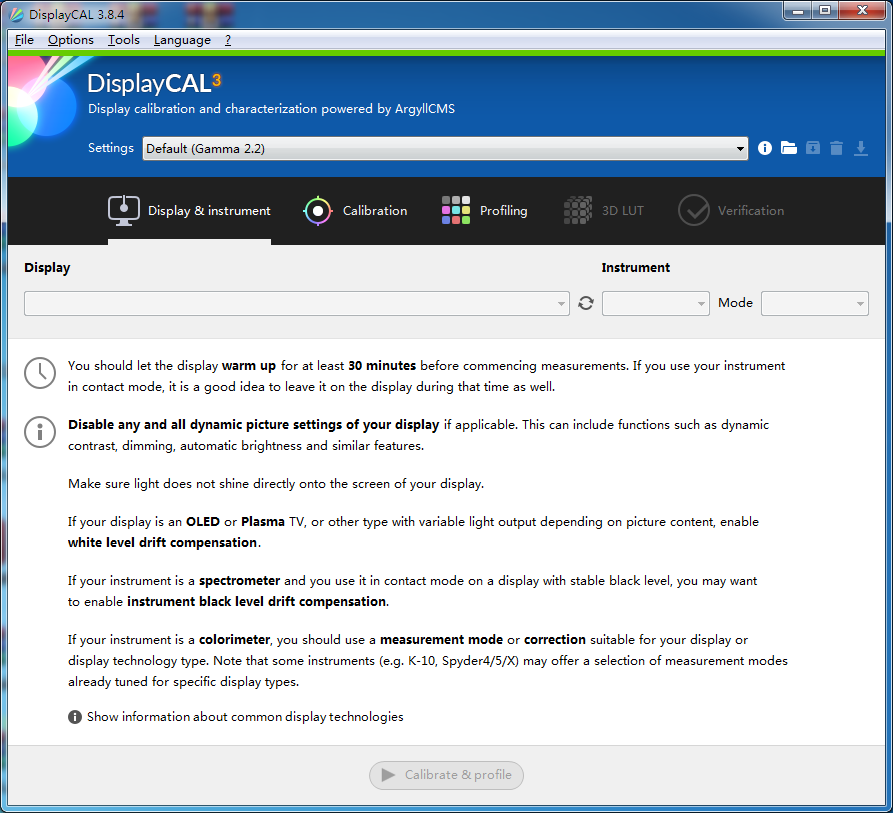
Task: Close the DisplayCAL window
Action: (862, 11)
